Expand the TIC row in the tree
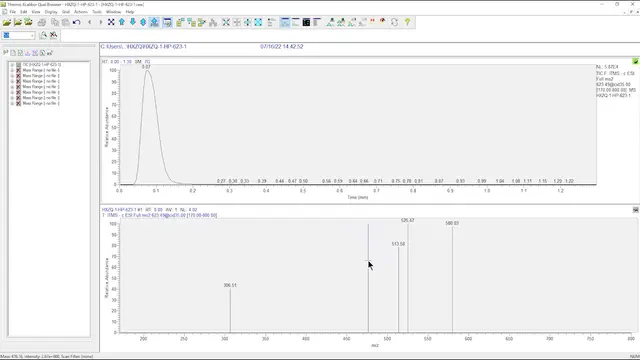The height and width of the screenshot is (360, 640). [x=12, y=65]
